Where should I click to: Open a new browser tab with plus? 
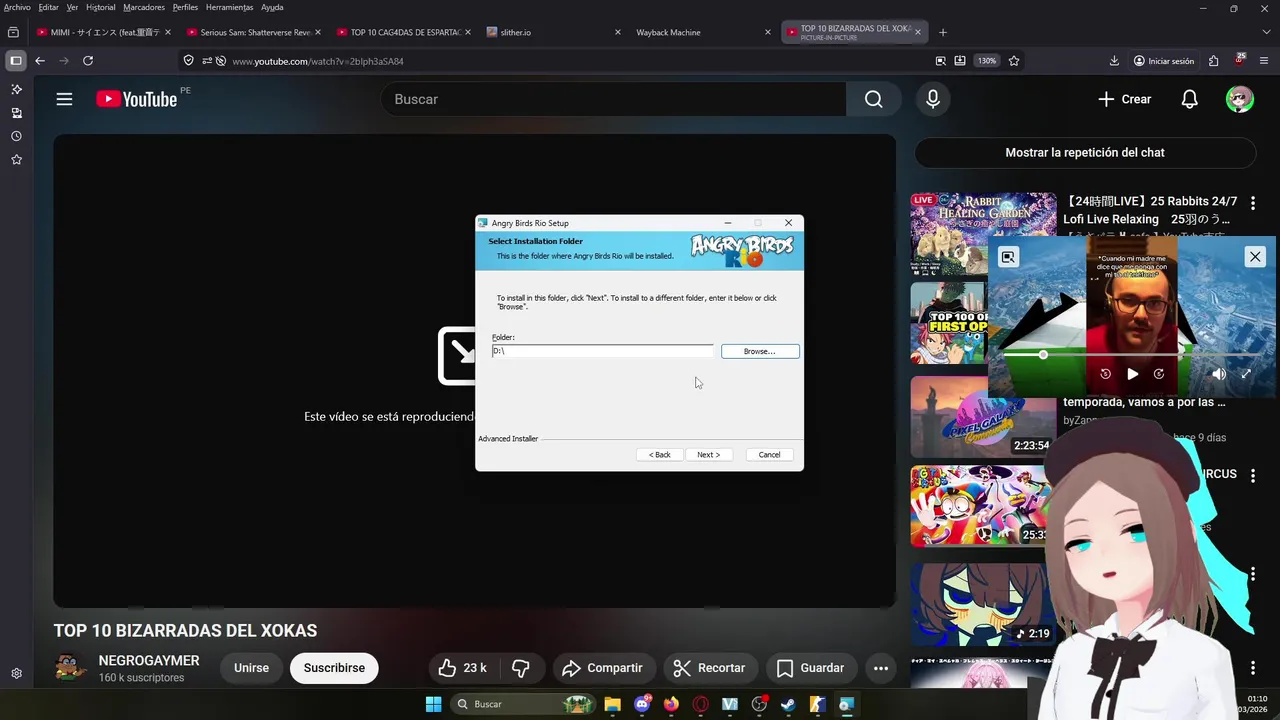942,32
